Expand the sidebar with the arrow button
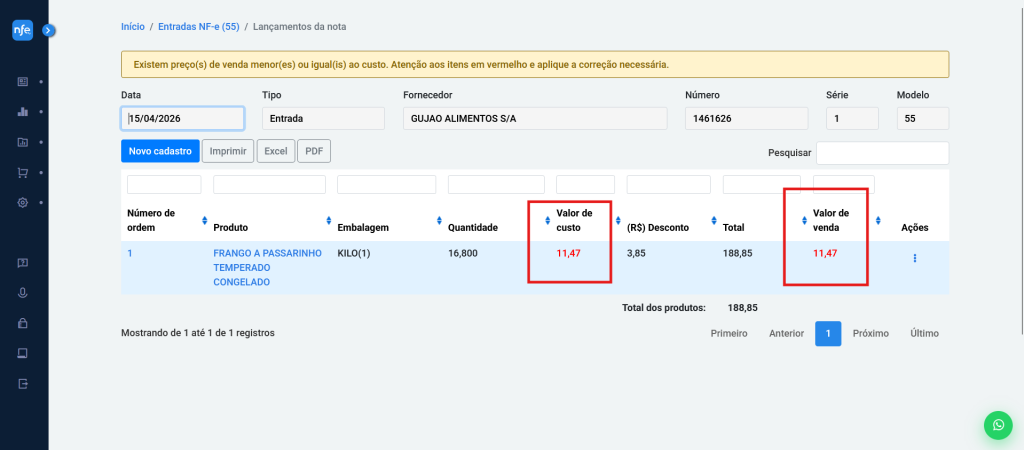Image resolution: width=1024 pixels, height=450 pixels. [48, 31]
